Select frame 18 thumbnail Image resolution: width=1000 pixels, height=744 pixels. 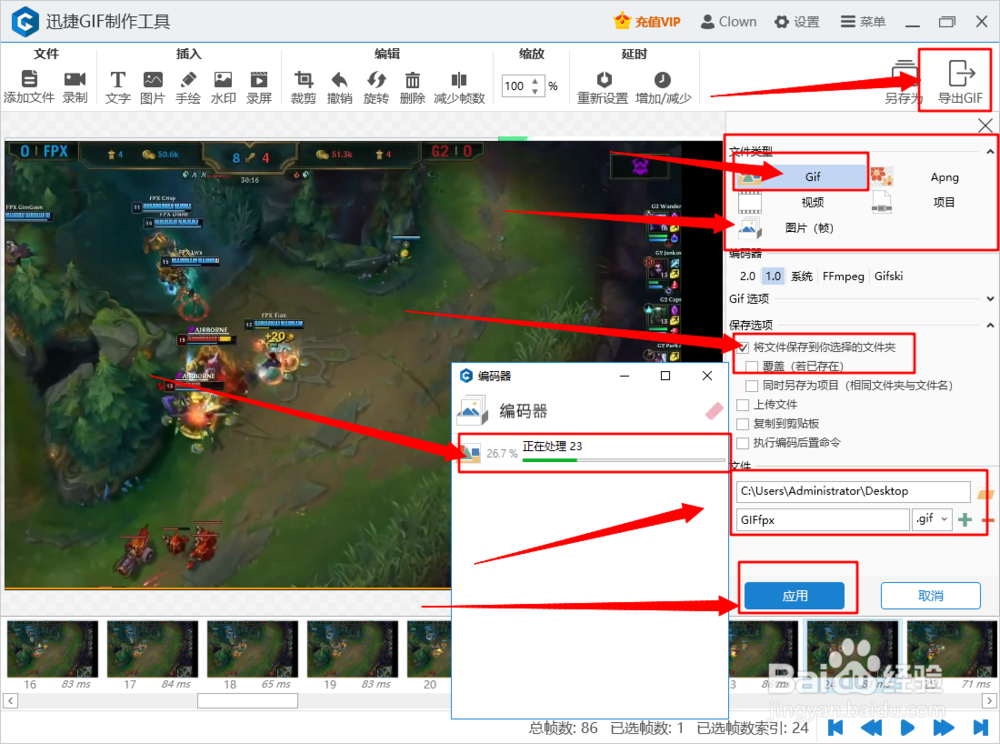253,649
